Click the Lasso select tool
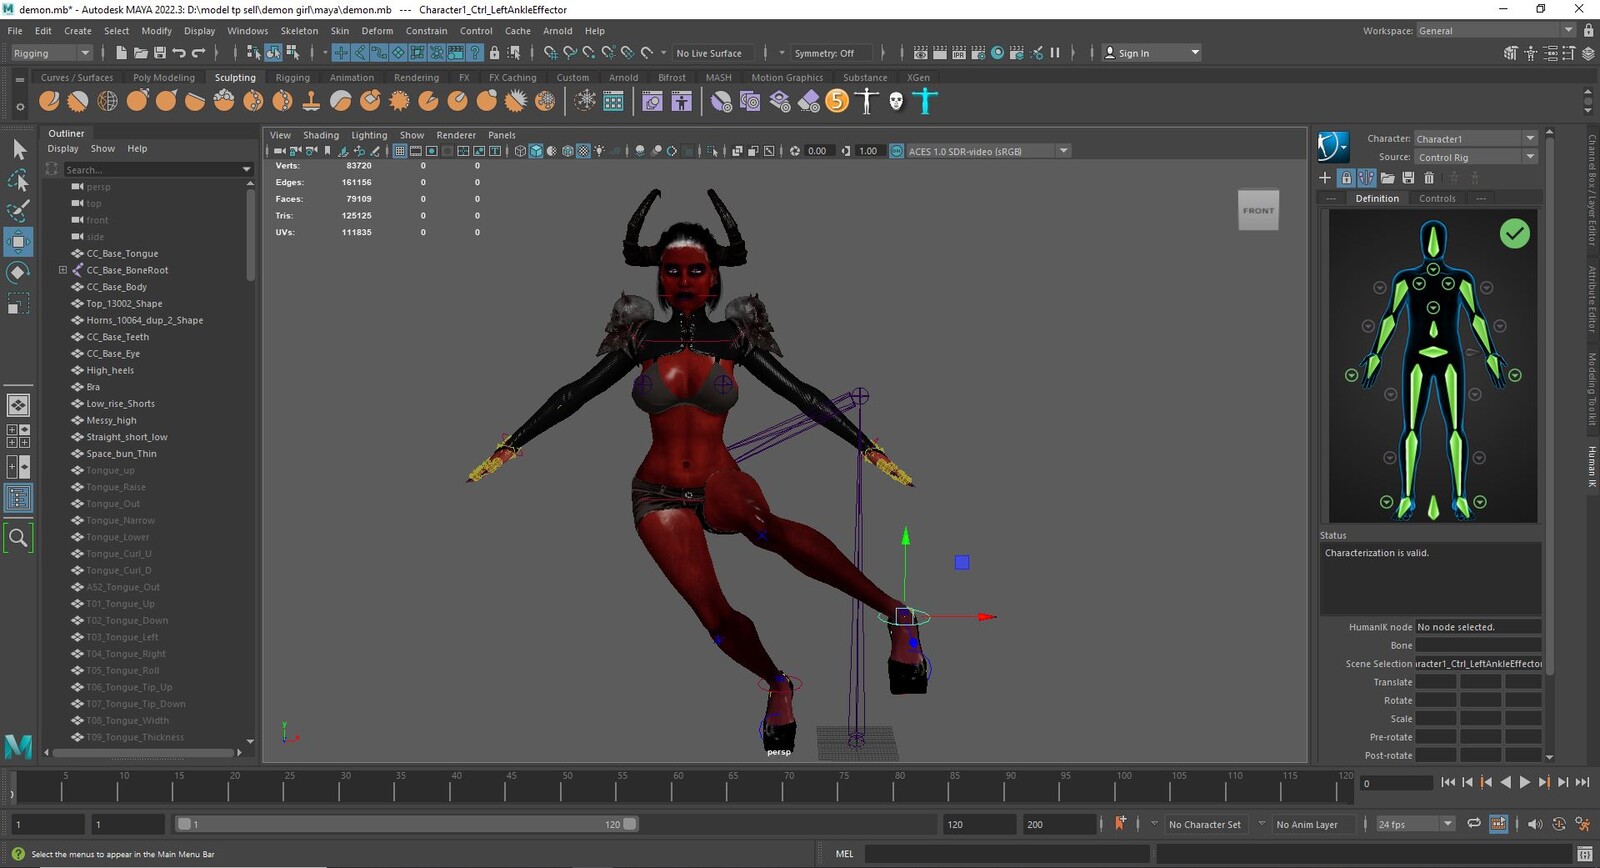This screenshot has height=868, width=1600. point(18,180)
